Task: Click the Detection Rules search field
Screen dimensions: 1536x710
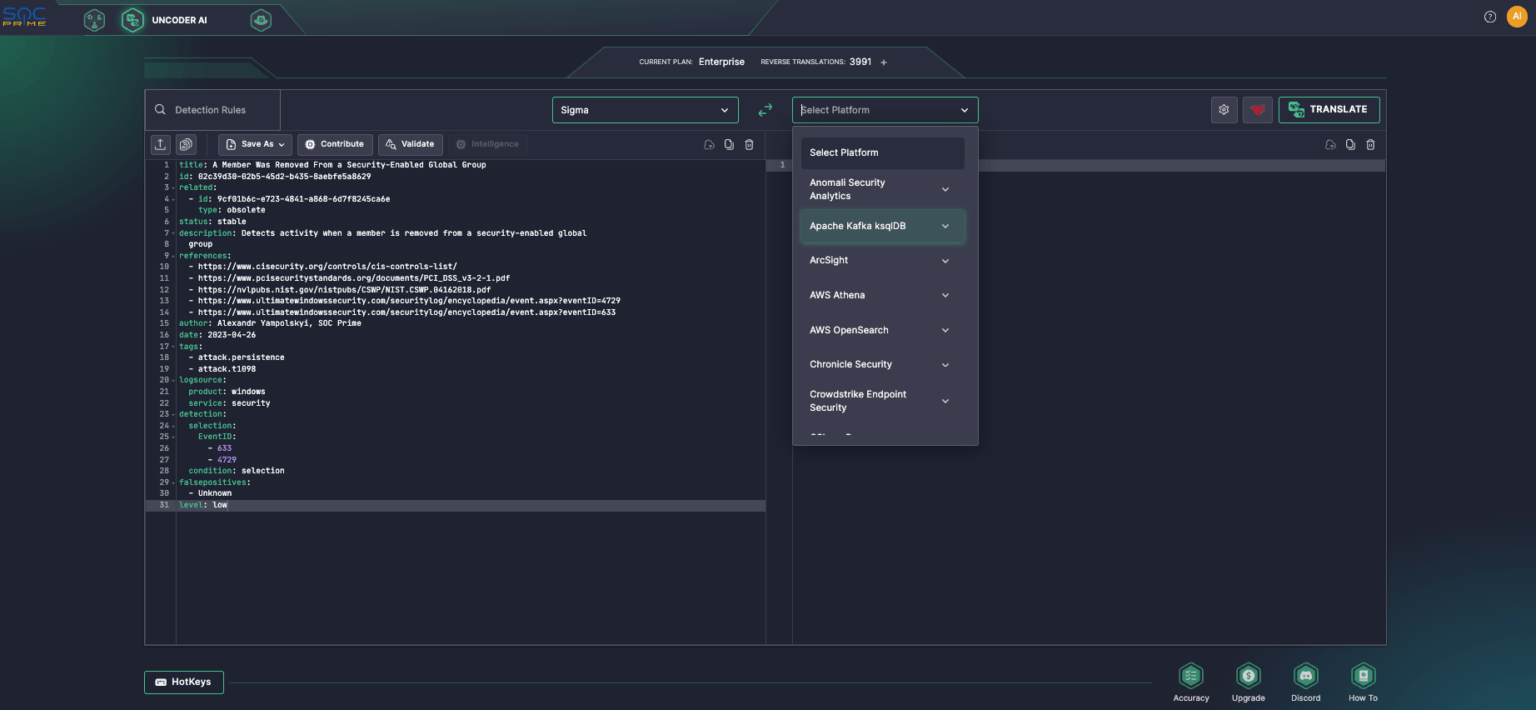Action: [x=213, y=109]
